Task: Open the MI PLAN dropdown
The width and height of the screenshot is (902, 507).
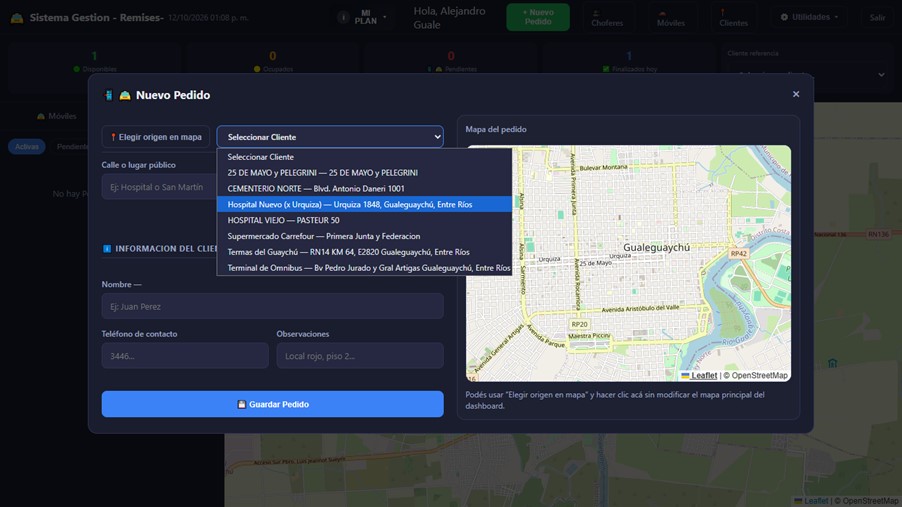Action: point(370,17)
